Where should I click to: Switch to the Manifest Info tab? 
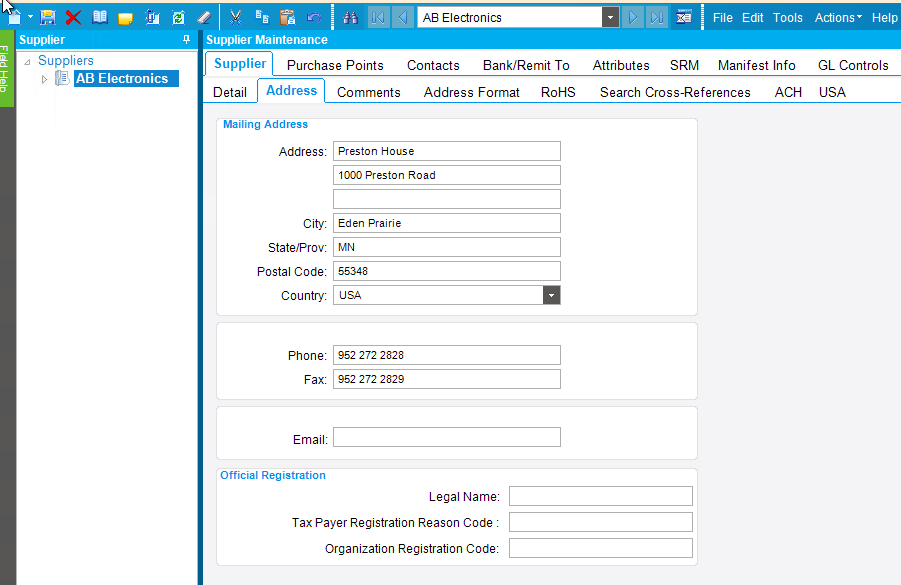(756, 66)
